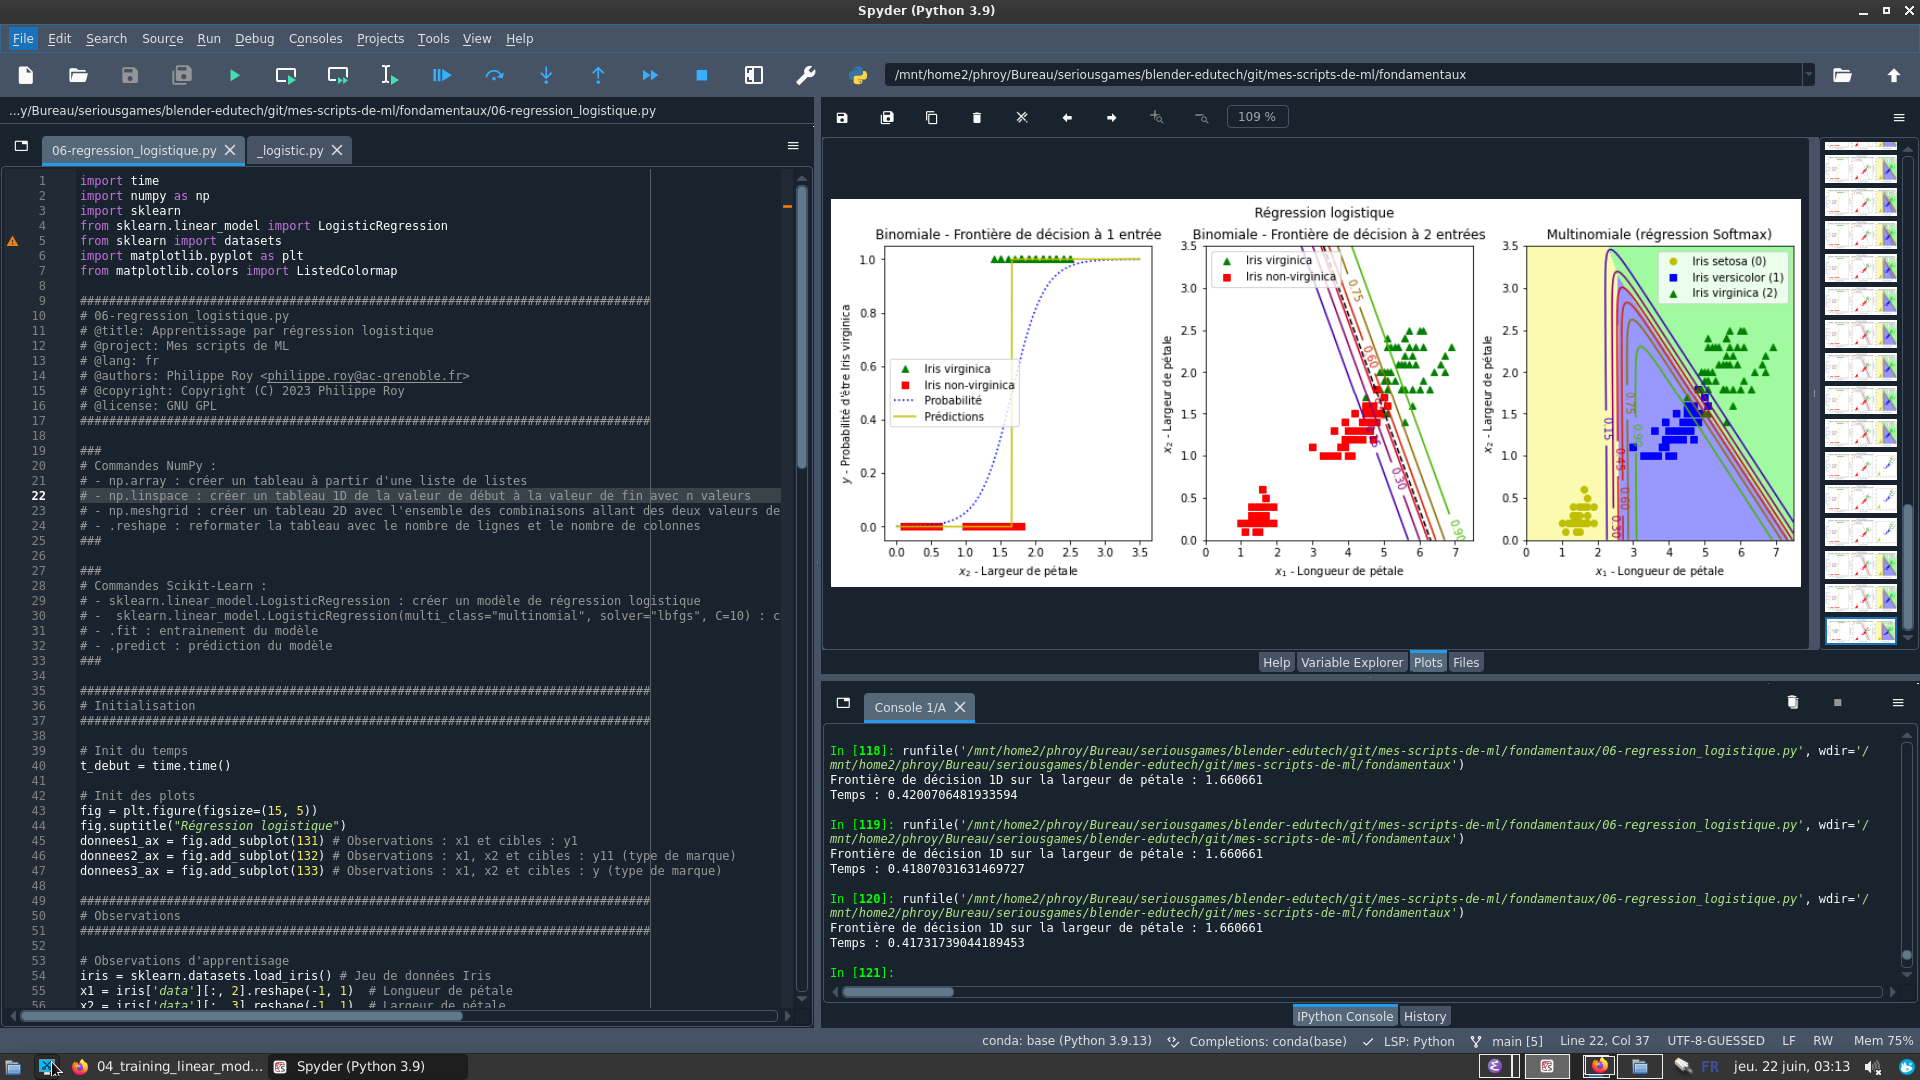Stop debugging with the square icon

pyautogui.click(x=702, y=75)
